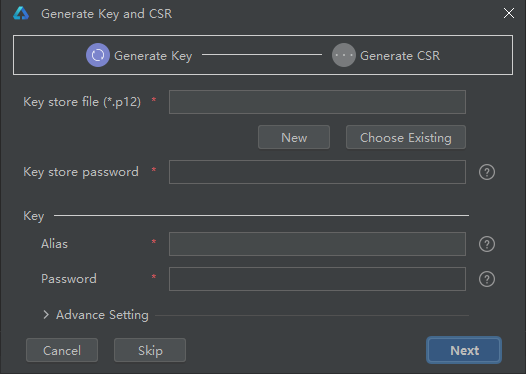Focus the Key store file input field
The height and width of the screenshot is (374, 526).
coord(317,102)
